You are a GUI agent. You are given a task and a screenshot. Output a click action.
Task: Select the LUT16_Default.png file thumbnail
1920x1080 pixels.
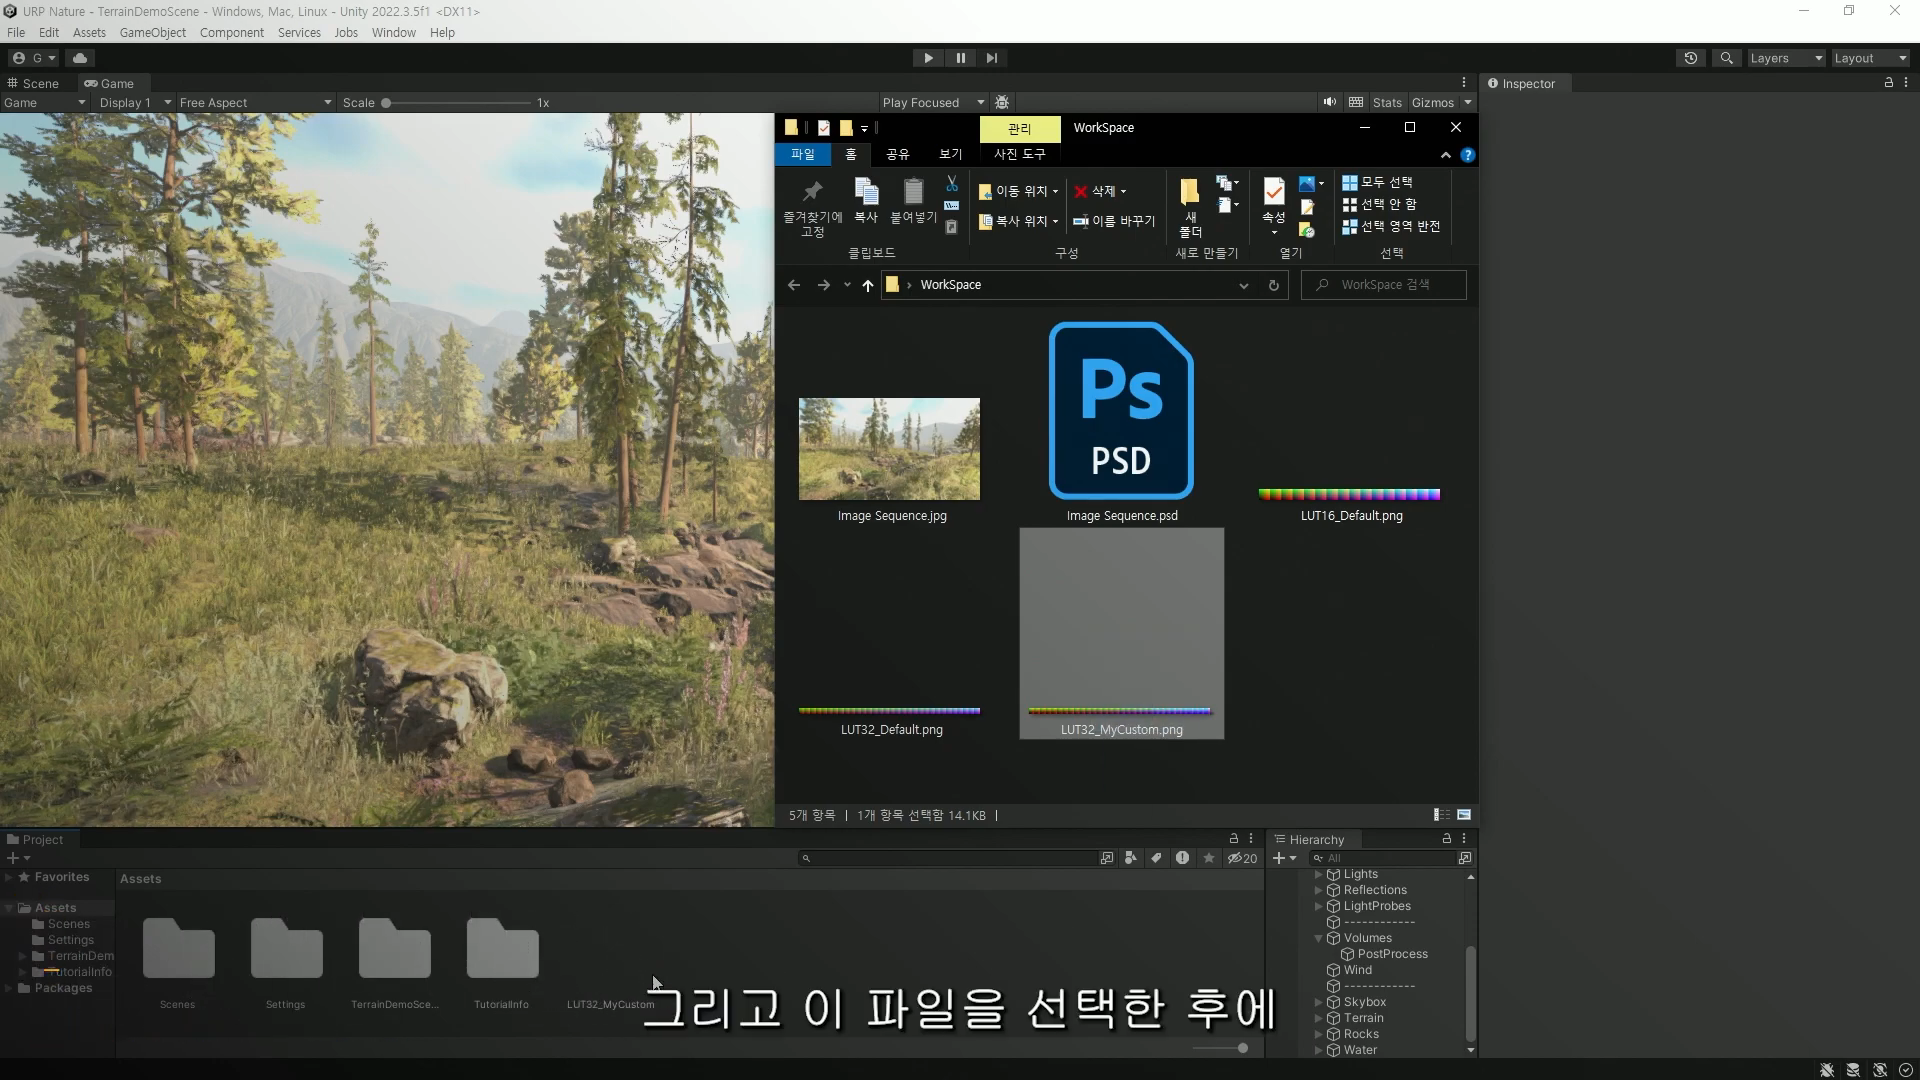1349,494
